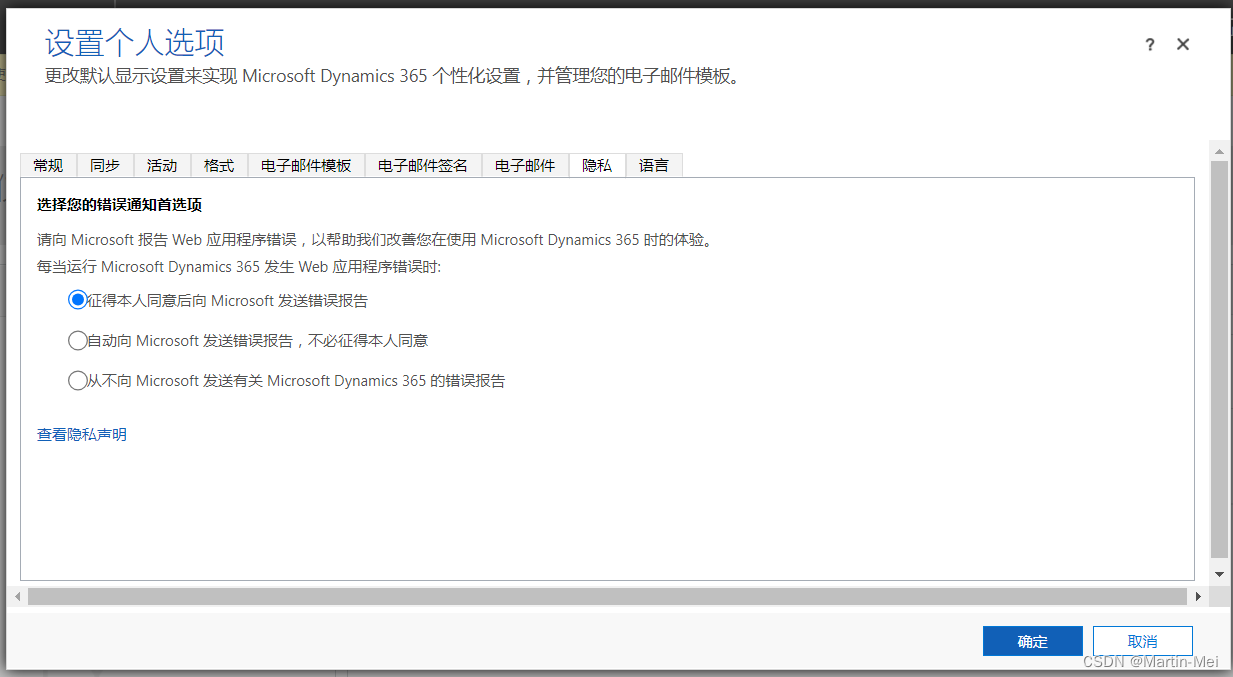Switch to the 同步 tab

pos(105,165)
